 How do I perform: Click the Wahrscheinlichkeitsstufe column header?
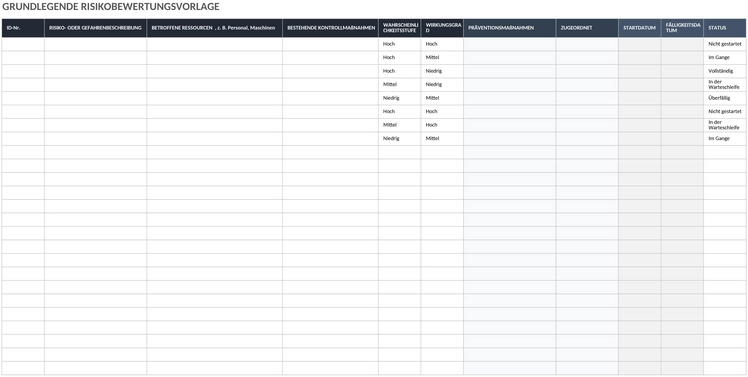pyautogui.click(x=400, y=28)
